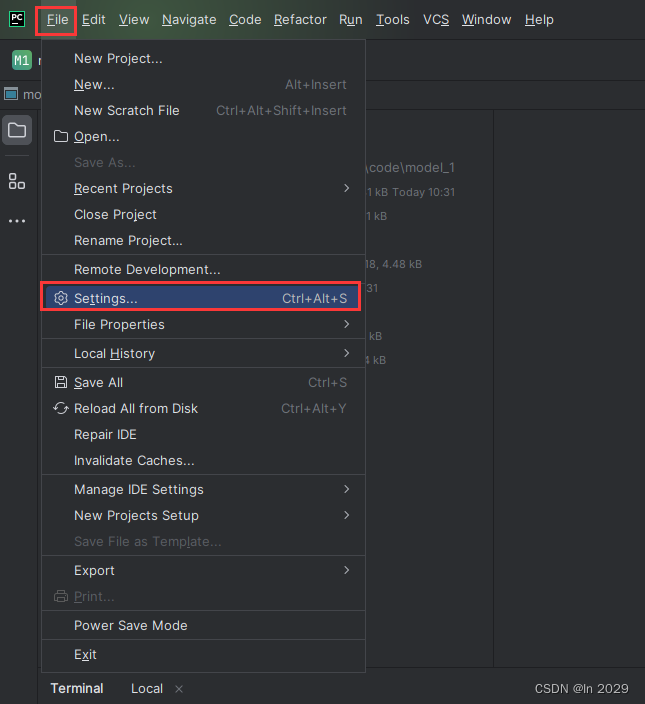The height and width of the screenshot is (704, 645).
Task: Click the gear icon beside Settings...
Action: 61,298
